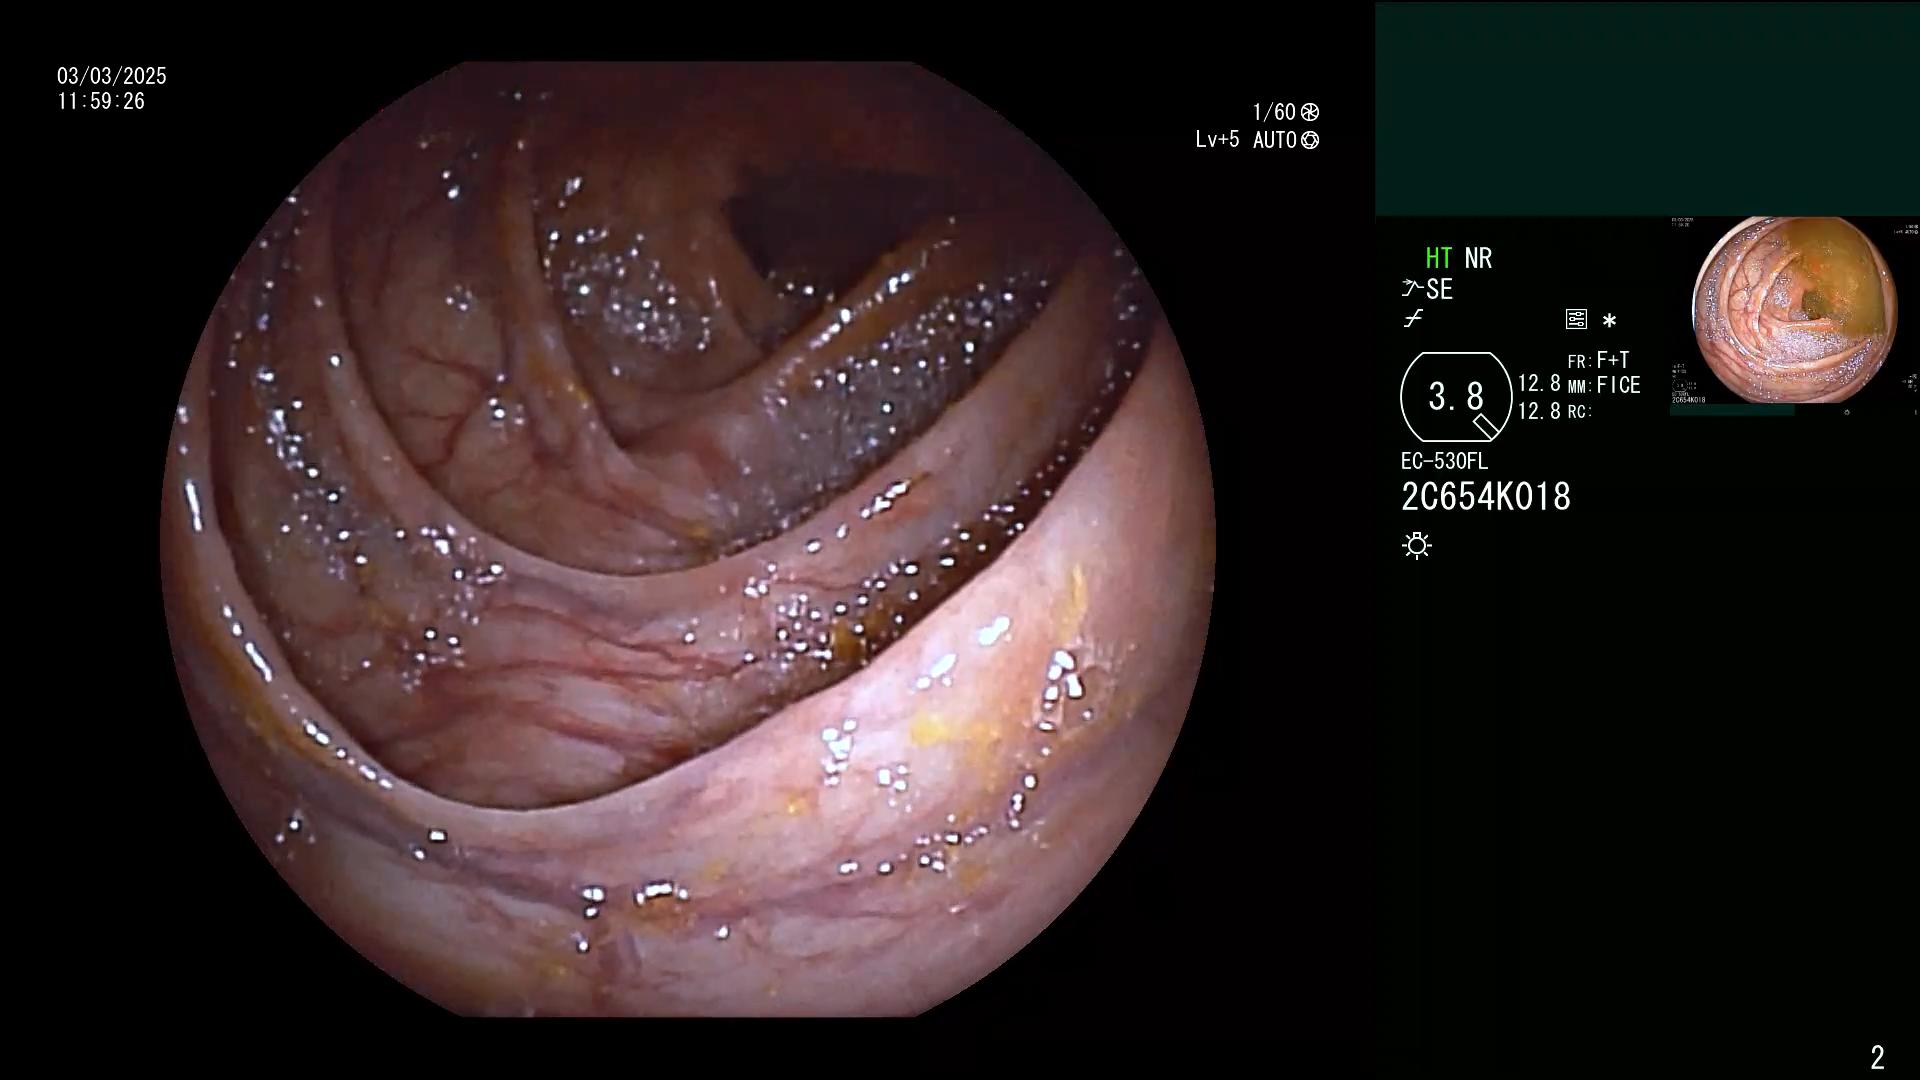Click the asterisk indicator icon
This screenshot has width=1920, height=1080.
pos(1609,321)
